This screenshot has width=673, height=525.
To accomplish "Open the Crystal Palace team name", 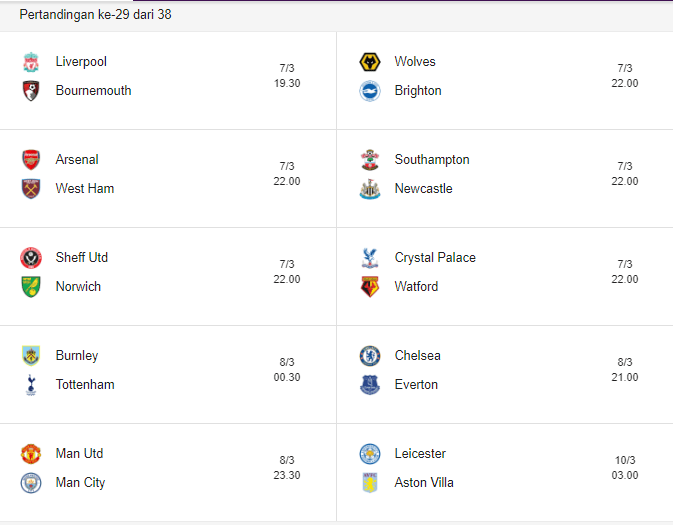I will [435, 258].
